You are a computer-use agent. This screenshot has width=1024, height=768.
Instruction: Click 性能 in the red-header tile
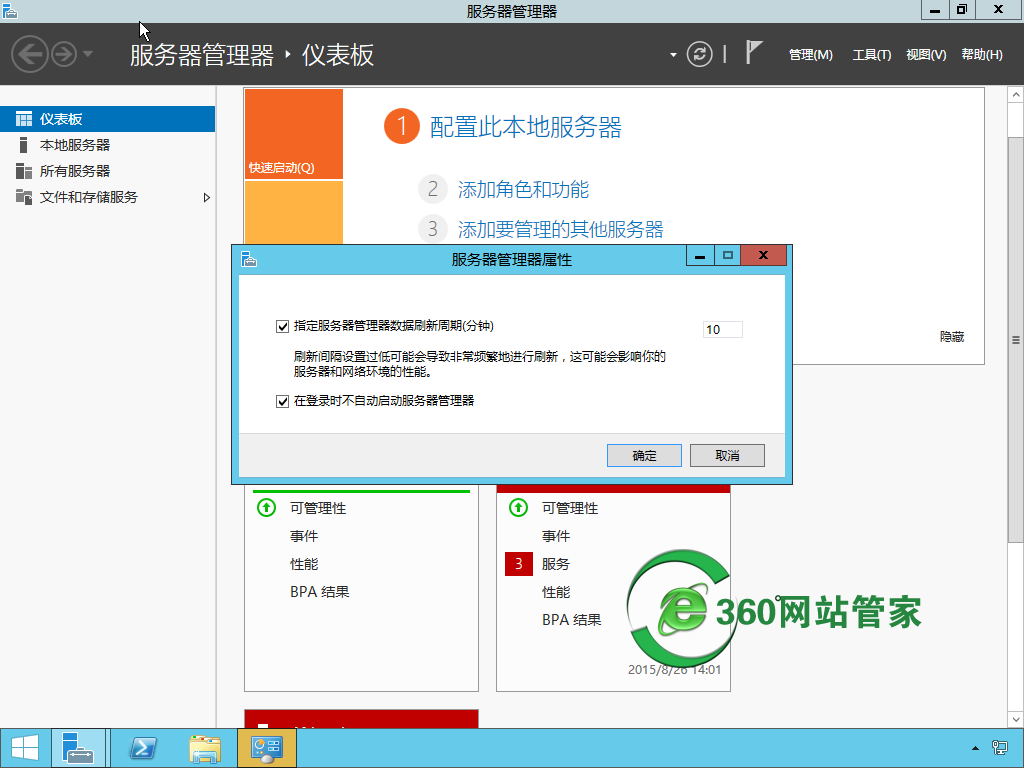coord(556,592)
